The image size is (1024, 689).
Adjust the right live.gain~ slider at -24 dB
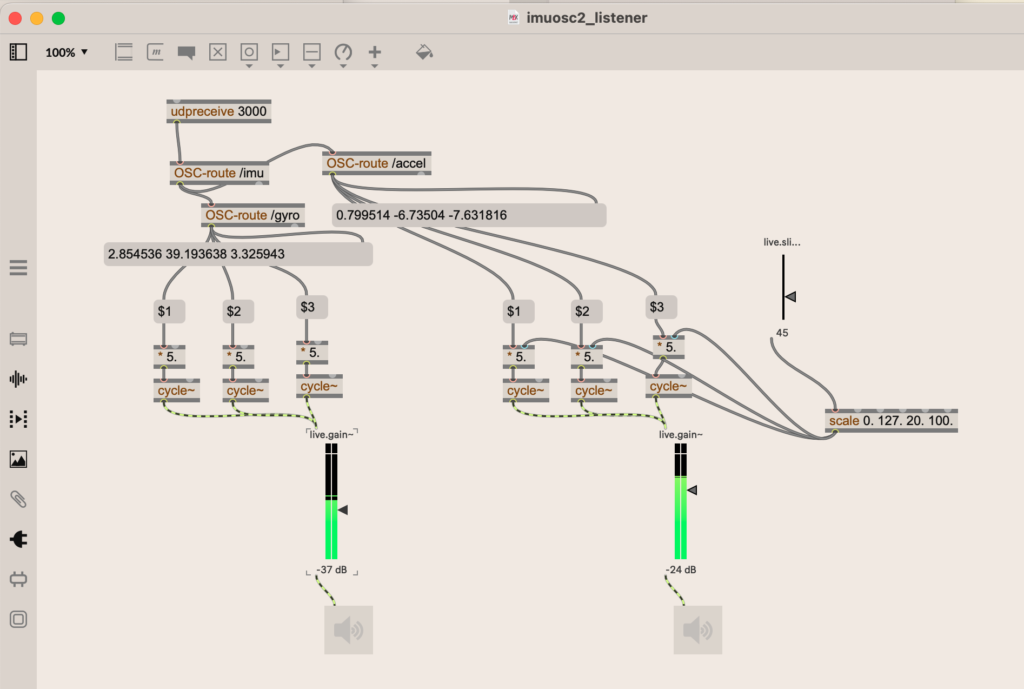tap(692, 490)
